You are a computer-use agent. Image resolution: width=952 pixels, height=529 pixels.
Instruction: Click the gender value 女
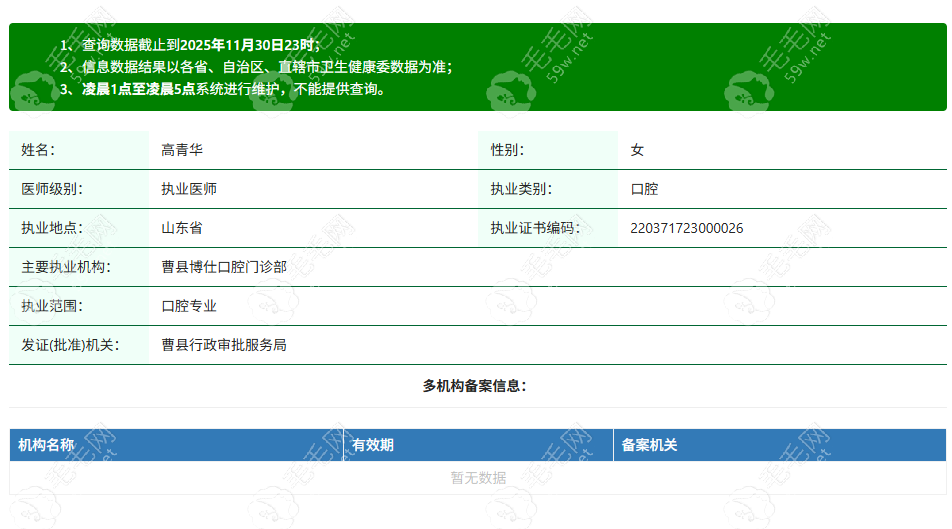(x=637, y=150)
